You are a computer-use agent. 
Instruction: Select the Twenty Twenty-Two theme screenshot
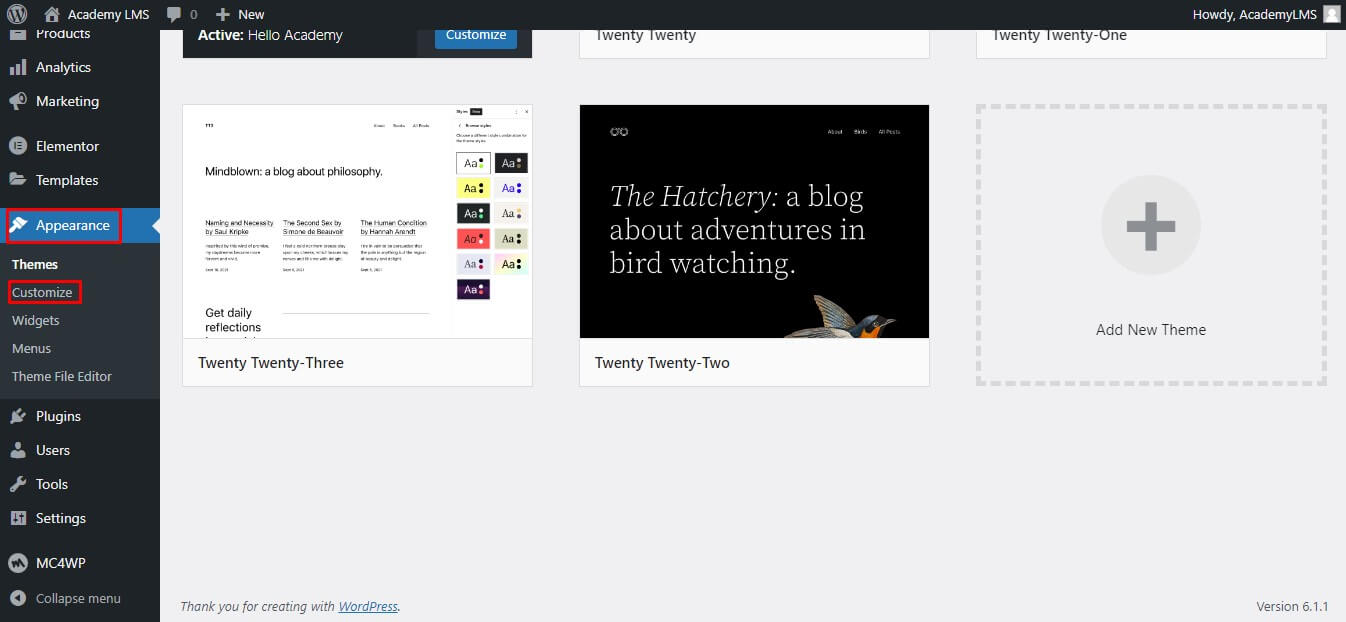754,221
